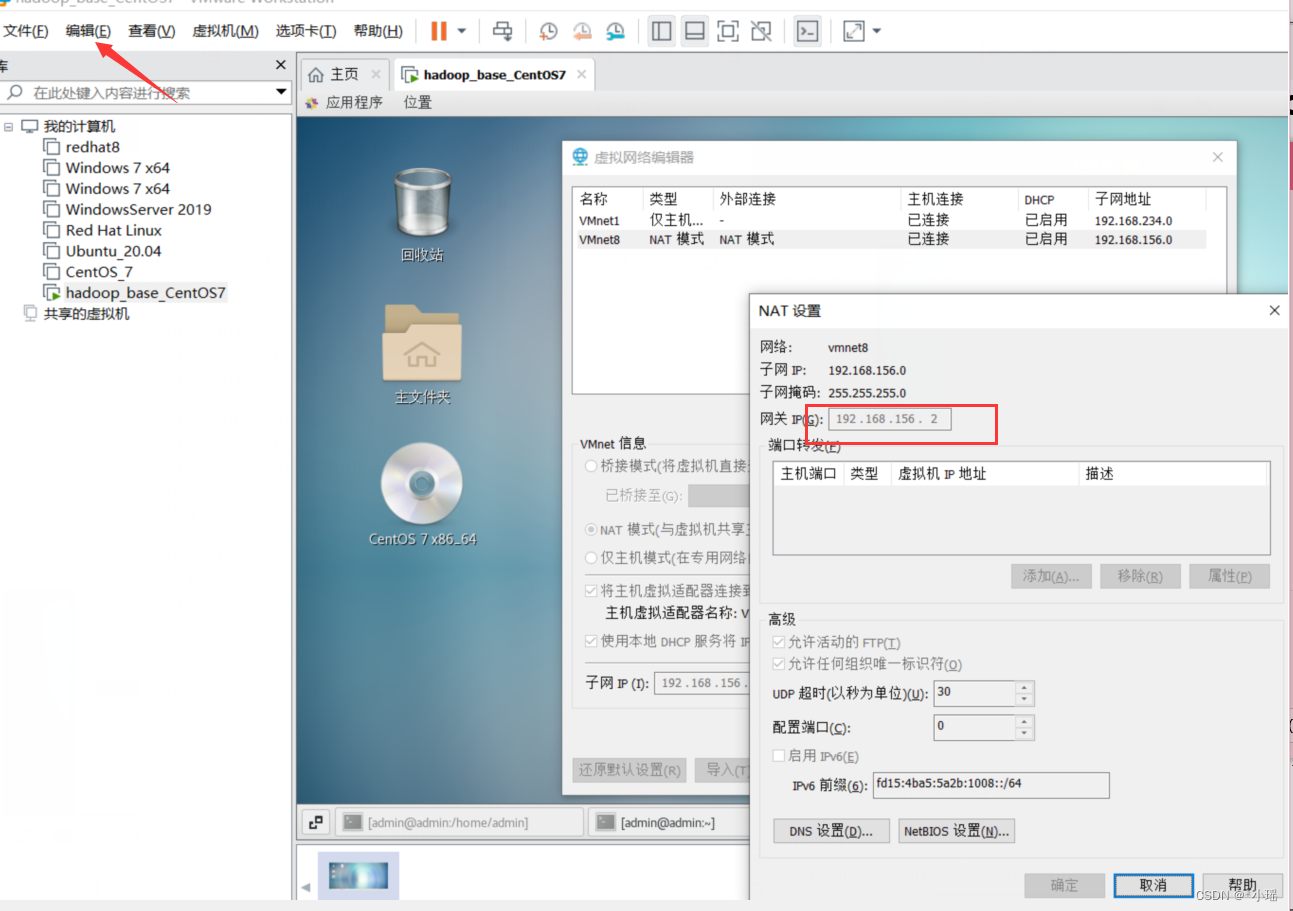This screenshot has width=1293, height=911.
Task: Toggle 将主机虚拟适配器连接 checkbox
Action: 592,591
